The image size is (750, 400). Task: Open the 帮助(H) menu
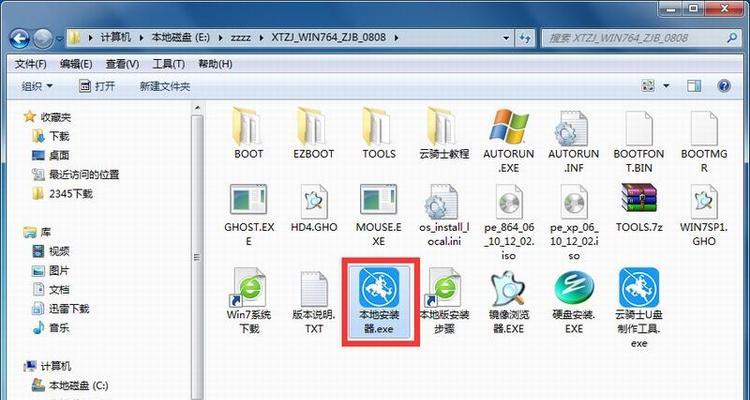pos(215,64)
